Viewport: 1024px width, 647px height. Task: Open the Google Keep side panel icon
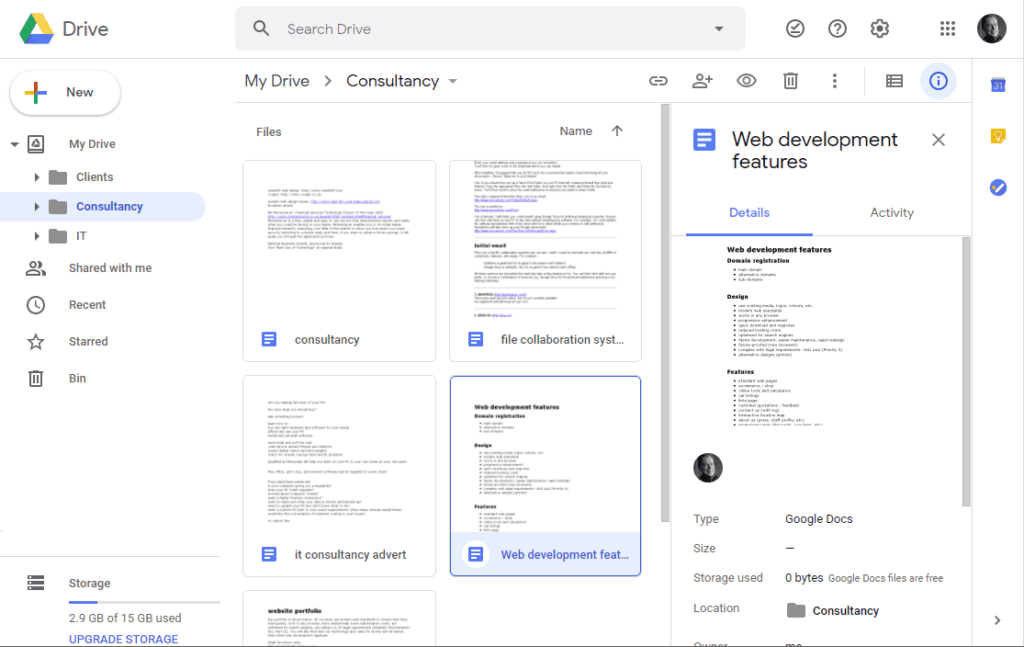pos(997,136)
